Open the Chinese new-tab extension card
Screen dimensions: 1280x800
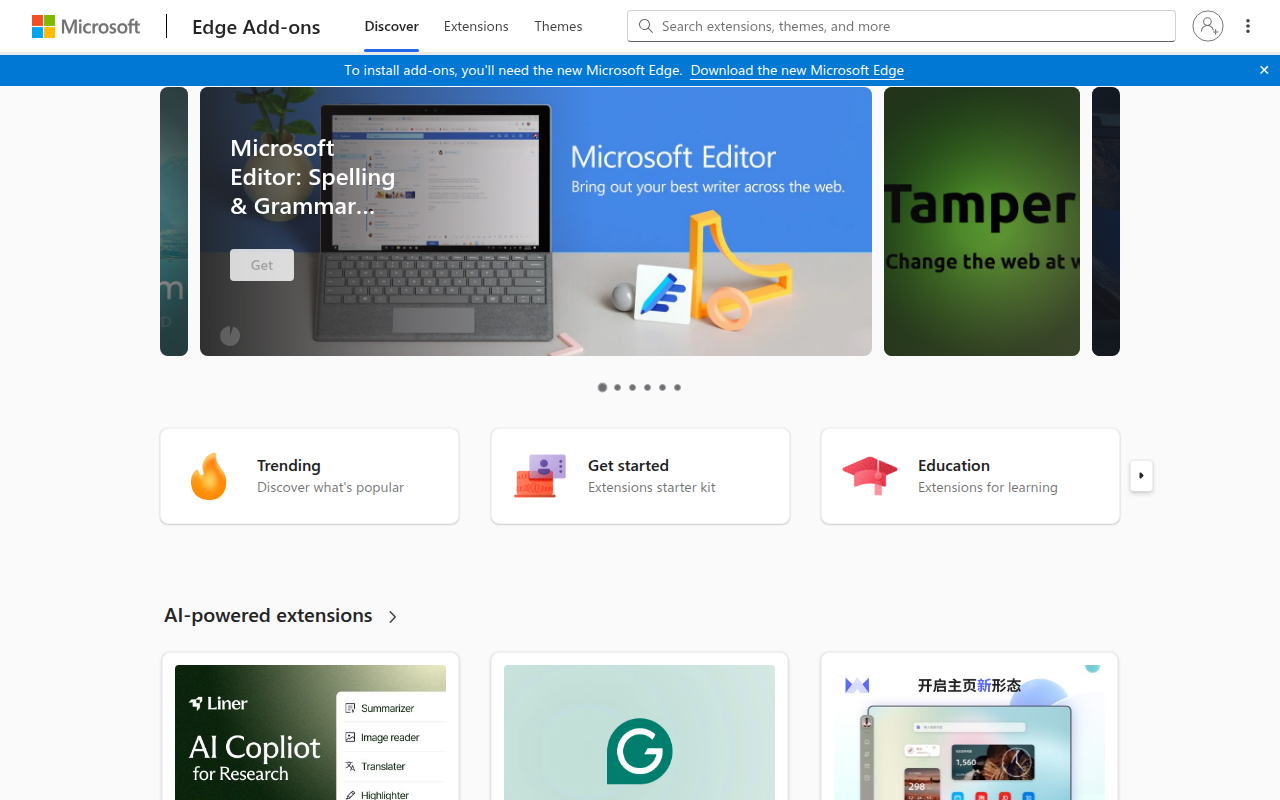[969, 727]
